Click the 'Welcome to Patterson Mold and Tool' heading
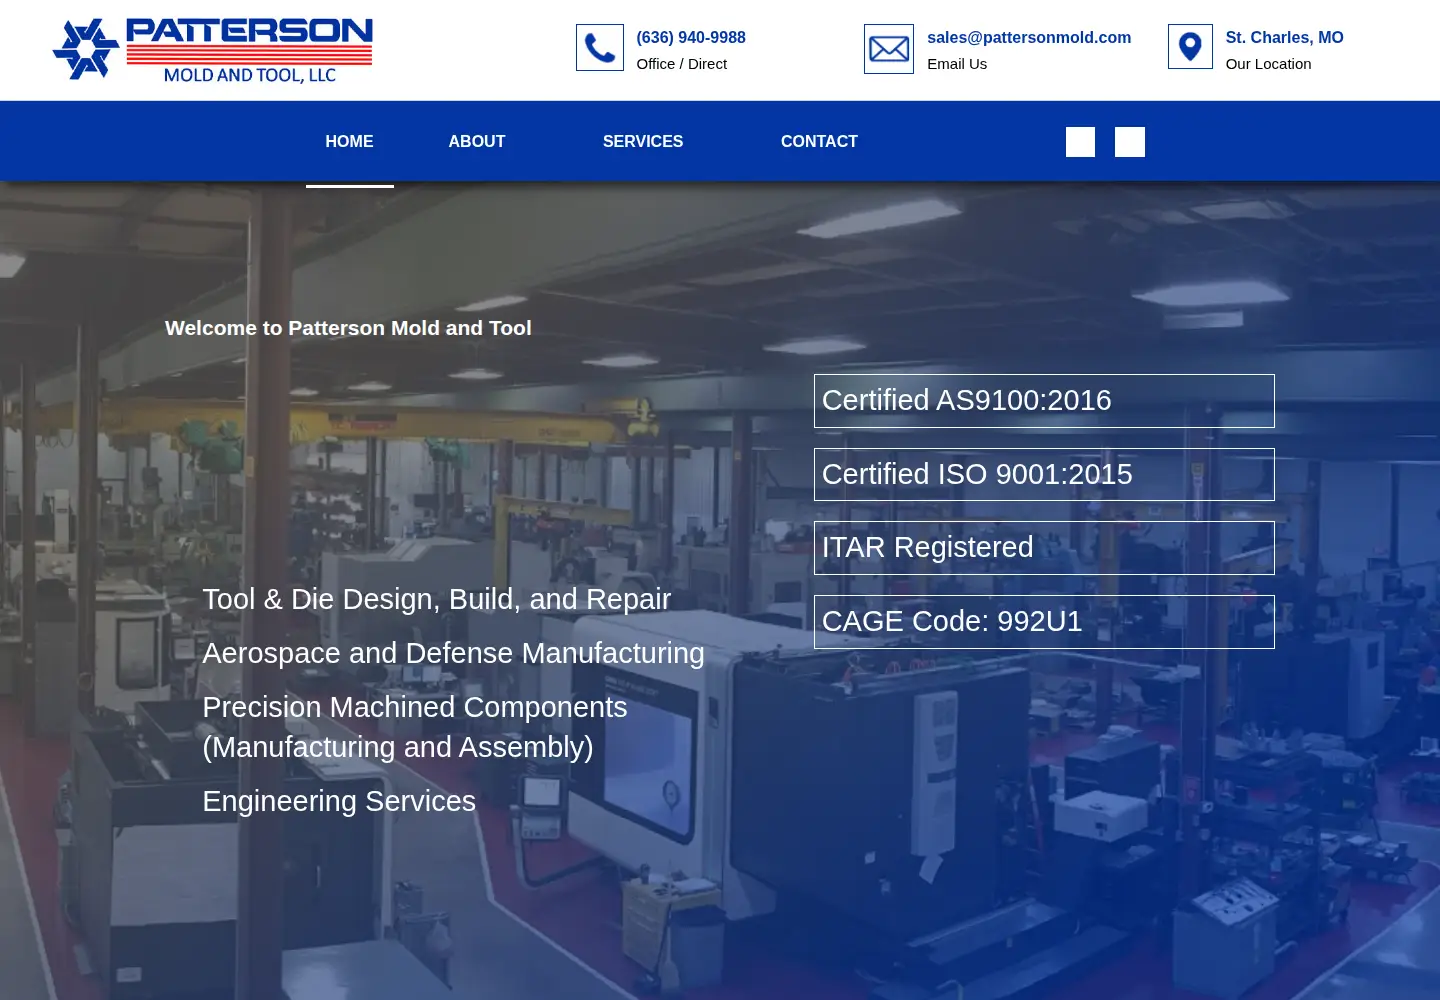Screen dimensions: 1440x1000 pos(348,328)
